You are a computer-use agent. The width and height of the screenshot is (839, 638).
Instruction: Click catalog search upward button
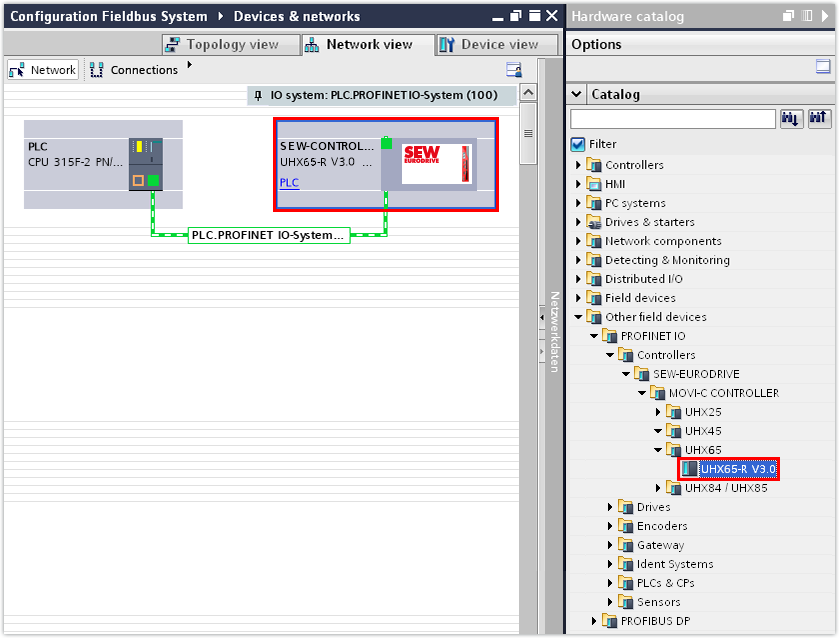click(819, 119)
